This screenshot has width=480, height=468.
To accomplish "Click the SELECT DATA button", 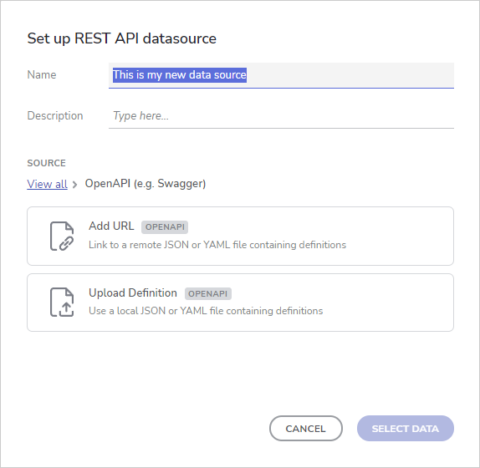I will pyautogui.click(x=405, y=428).
